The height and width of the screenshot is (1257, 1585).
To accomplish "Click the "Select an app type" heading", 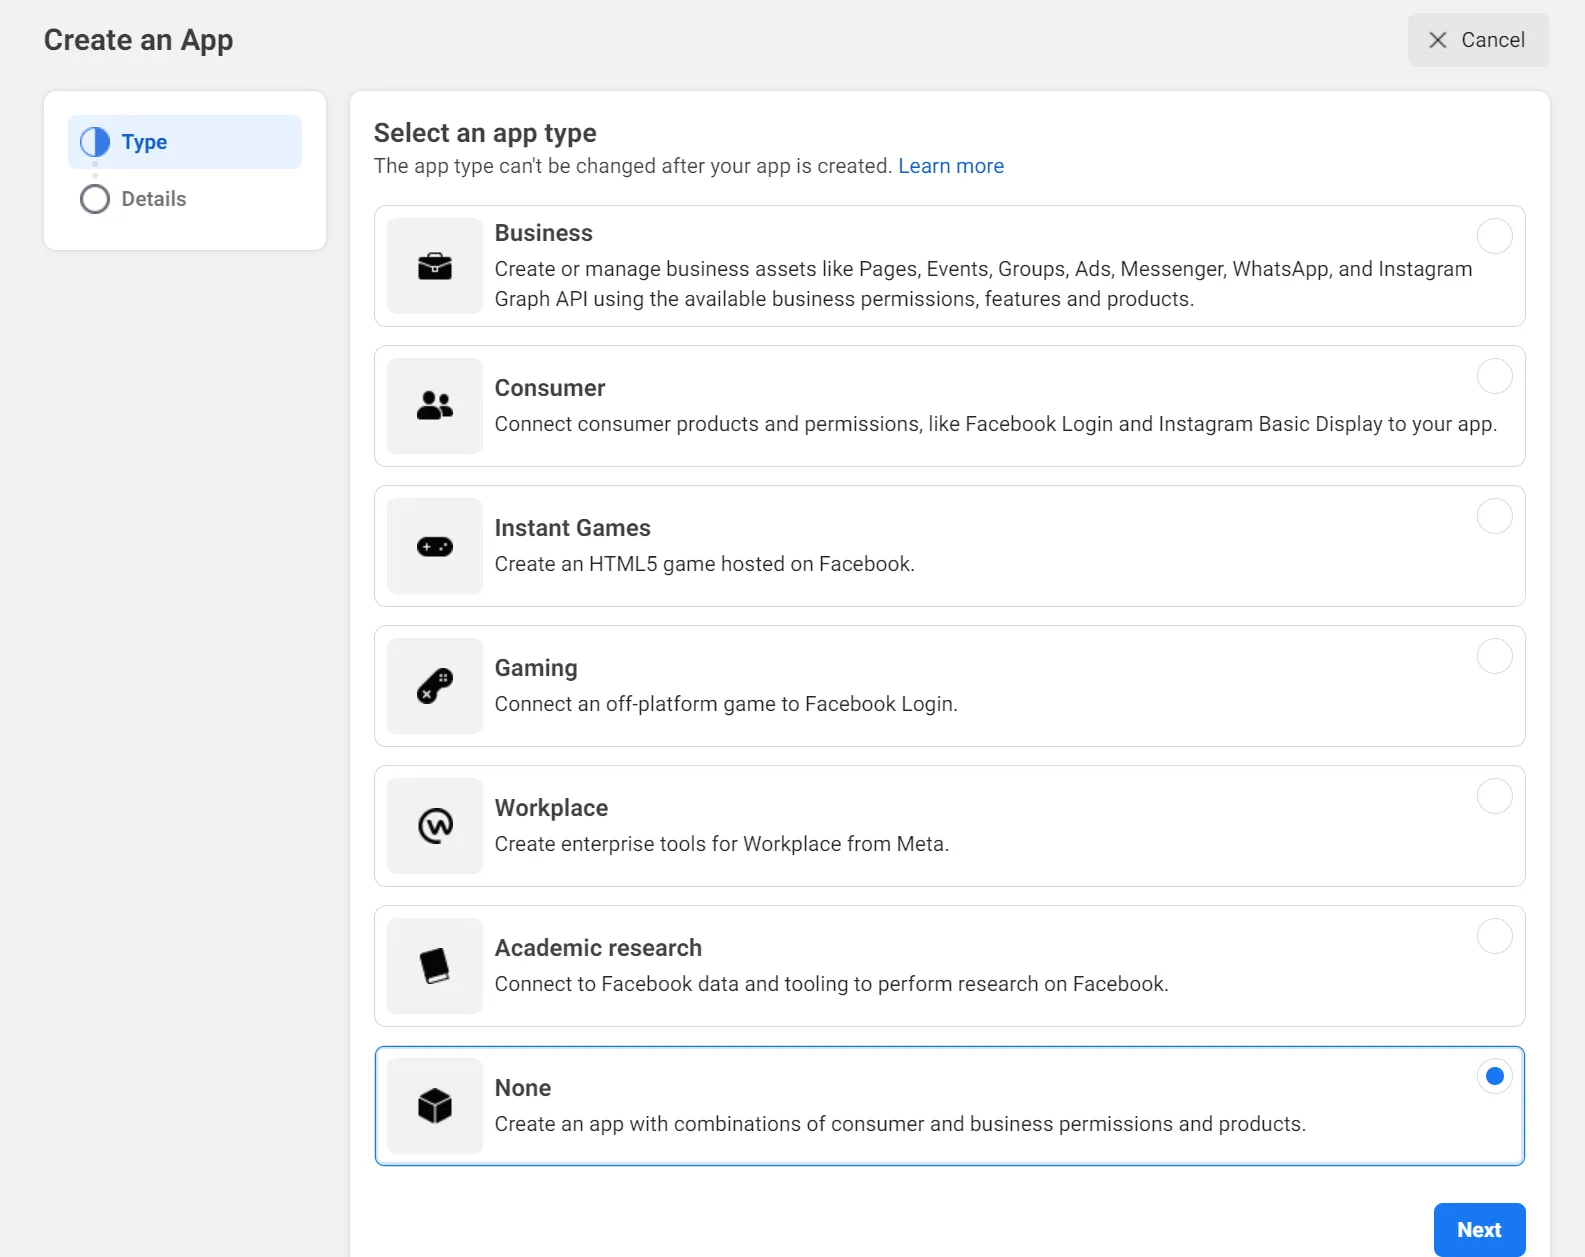I will pos(485,133).
